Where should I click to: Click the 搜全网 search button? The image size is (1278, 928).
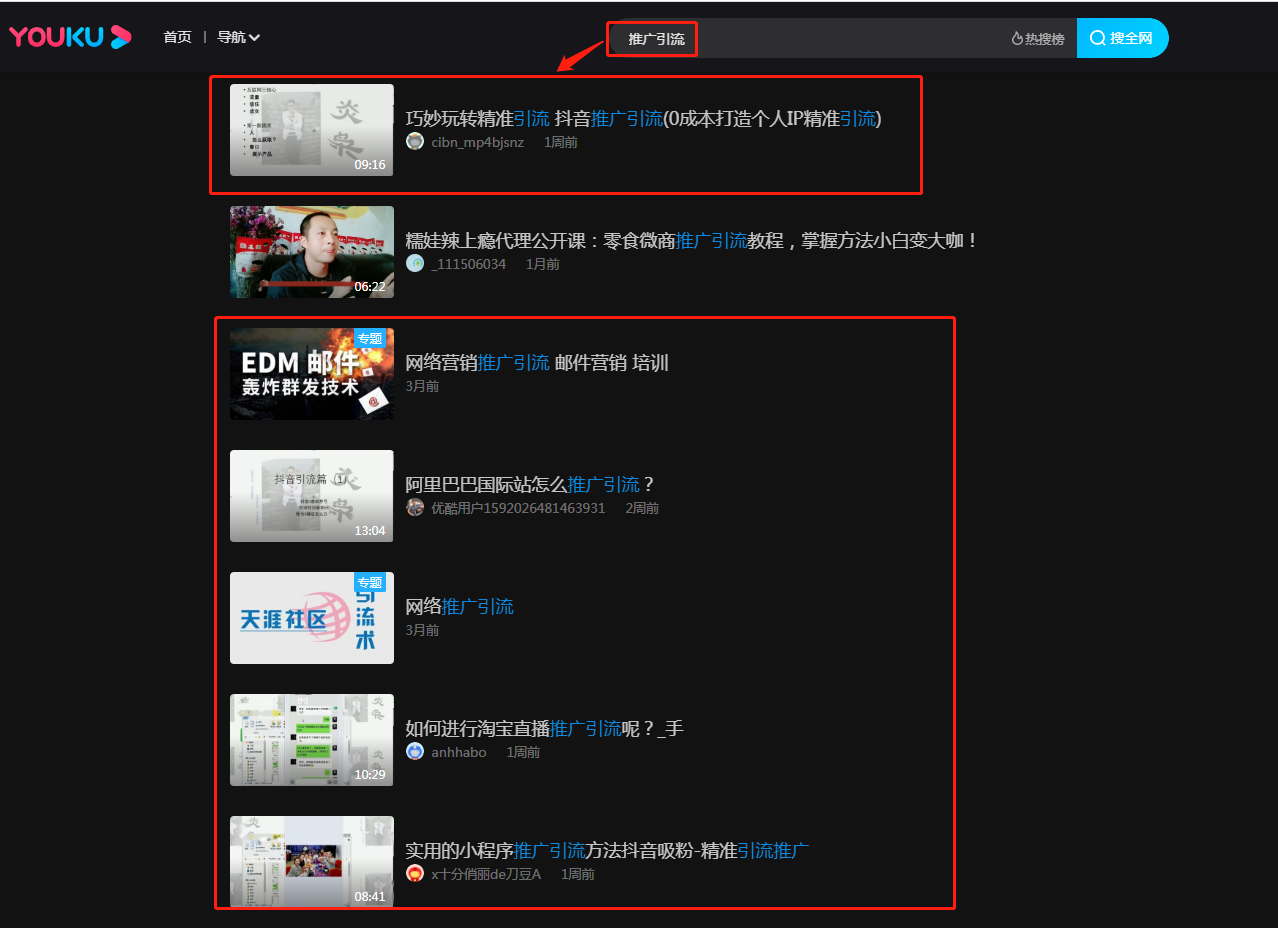pyautogui.click(x=1122, y=38)
